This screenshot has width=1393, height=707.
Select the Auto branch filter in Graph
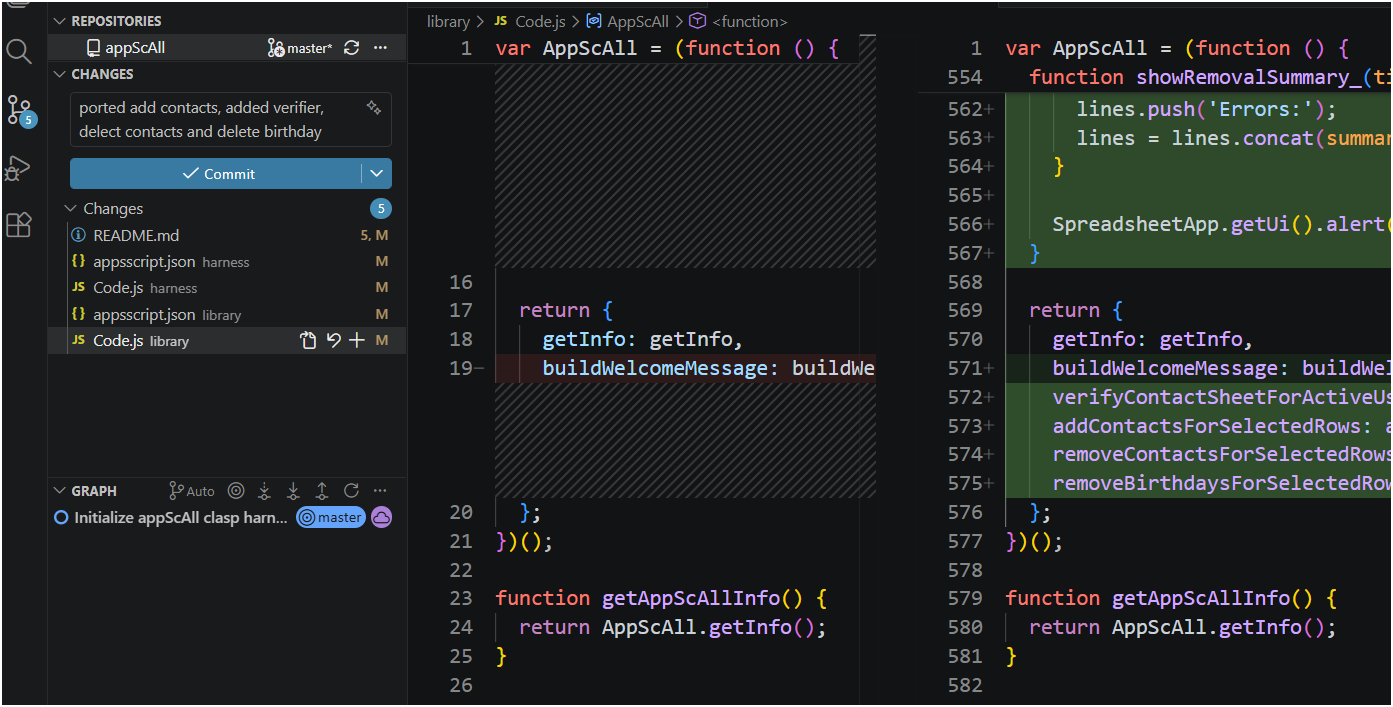pos(192,491)
